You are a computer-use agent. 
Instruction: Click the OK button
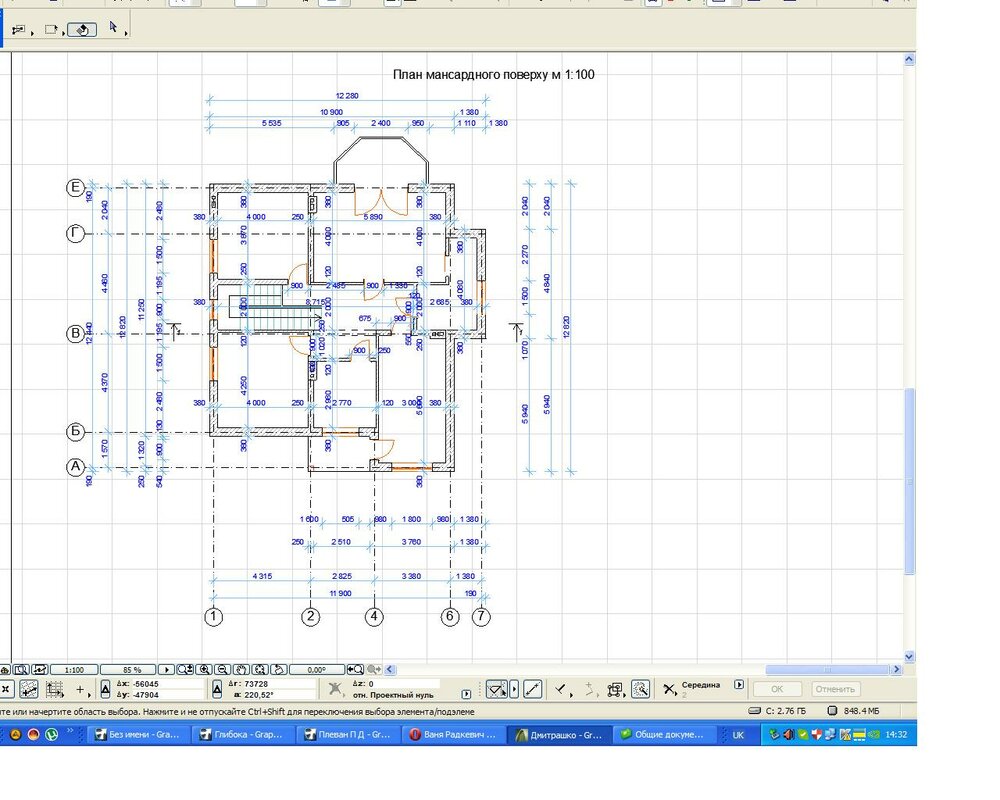tap(777, 689)
